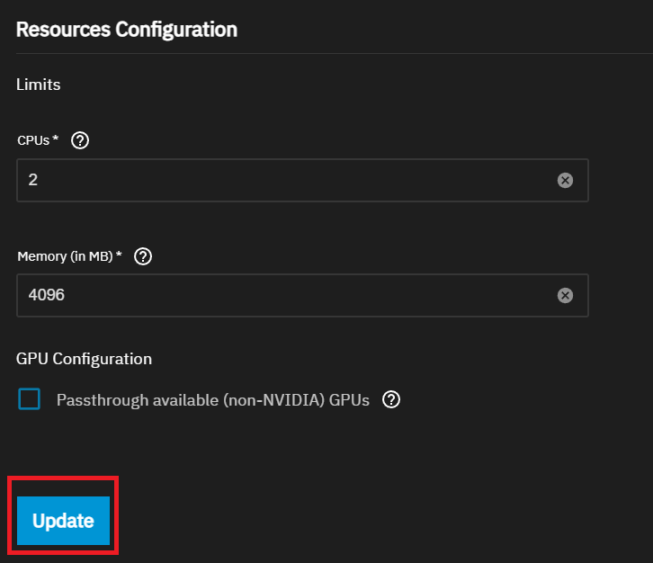Click the CPUs field label text
Image resolution: width=653 pixels, height=563 pixels.
click(x=34, y=141)
